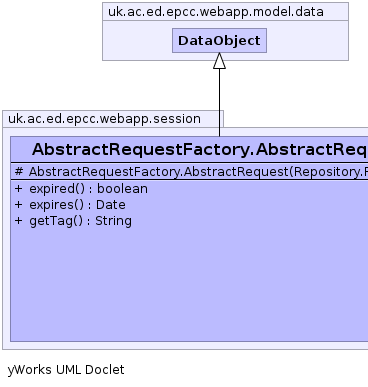Screen dimensions: 368x387
Task: Click the Date return type of expires()
Action: 111,205
